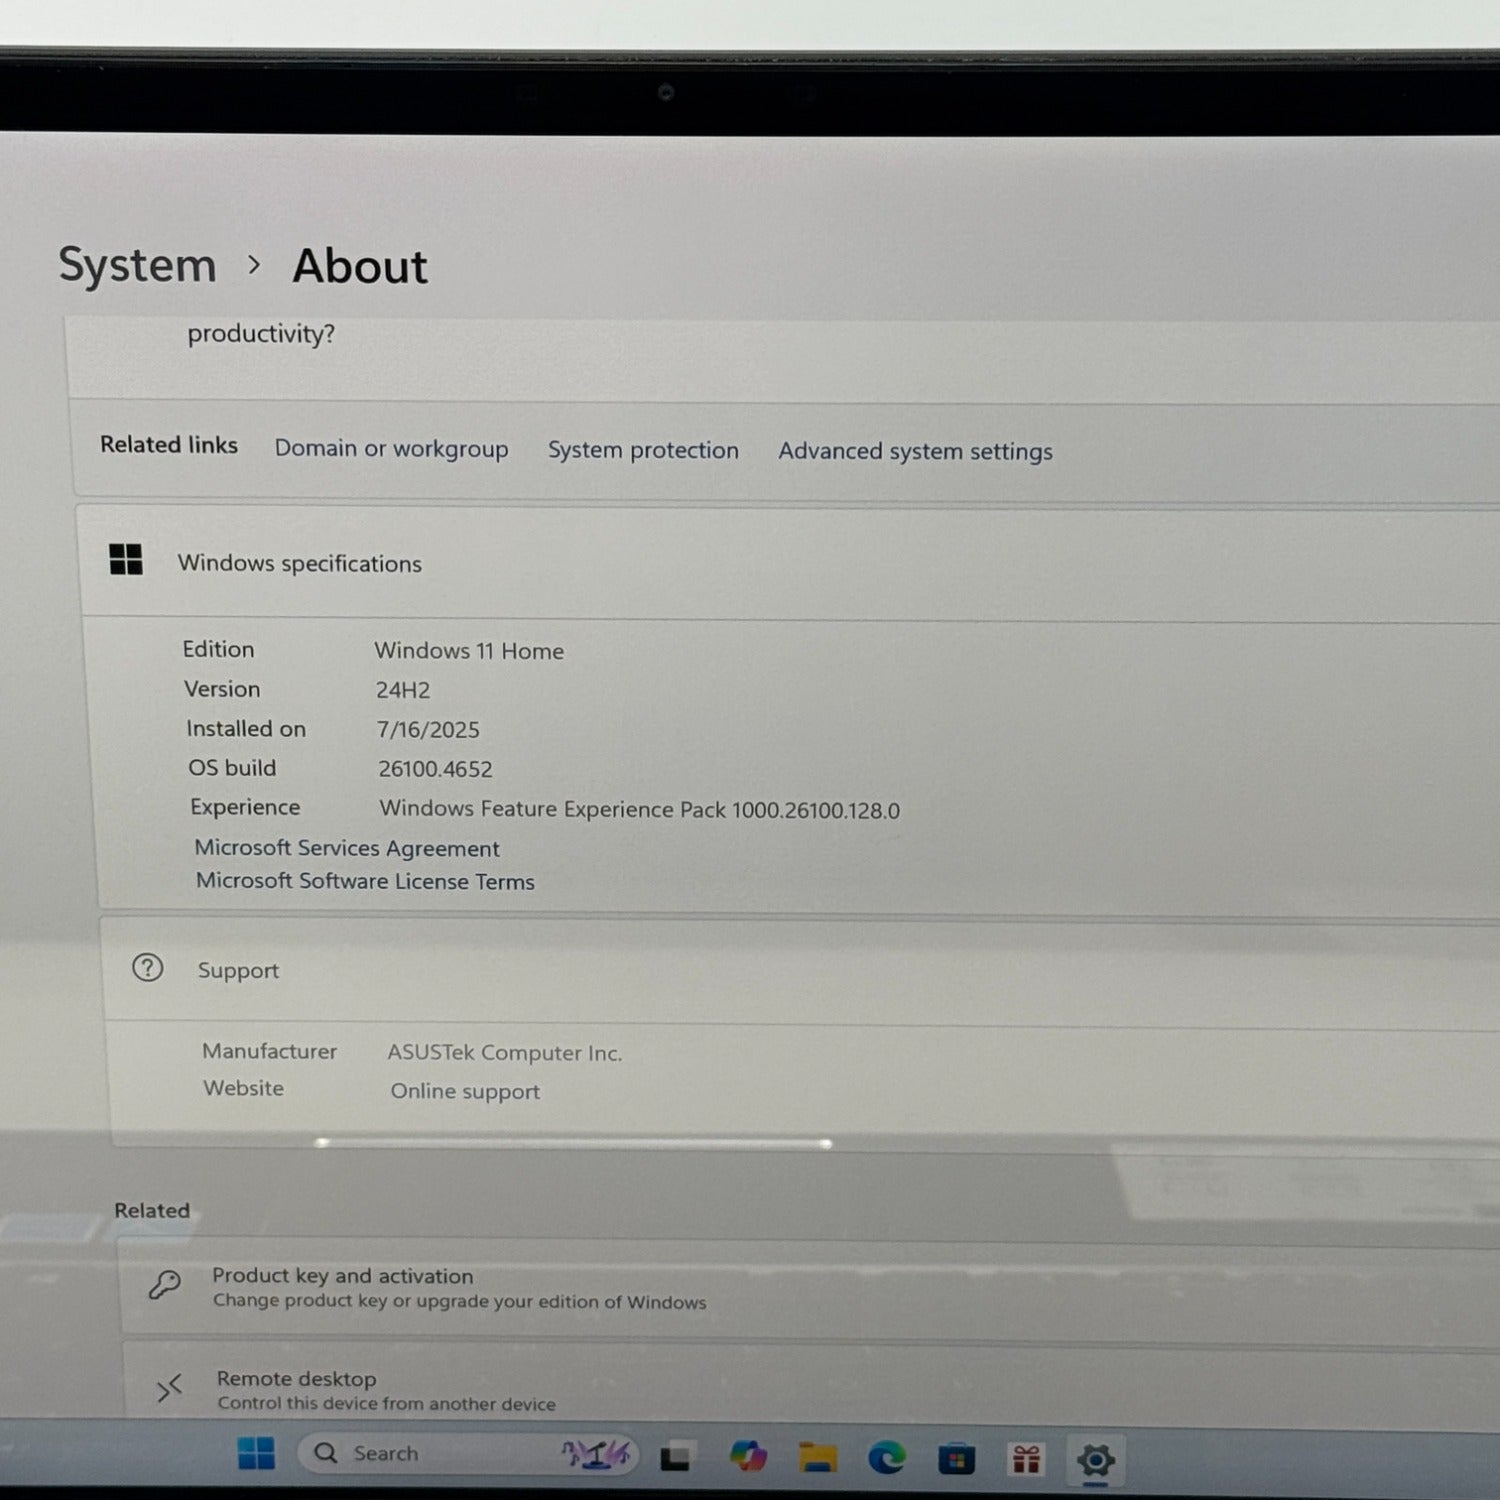The width and height of the screenshot is (1500, 1500).
Task: Open Microsoft Software License Terms link
Action: pos(365,881)
